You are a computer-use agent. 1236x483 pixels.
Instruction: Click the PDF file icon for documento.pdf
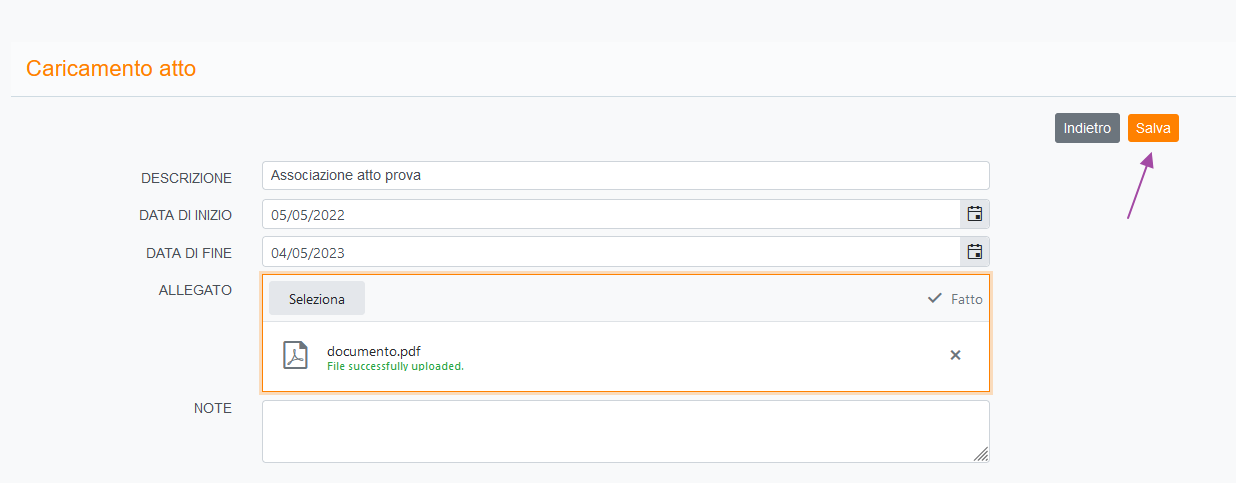coord(295,356)
